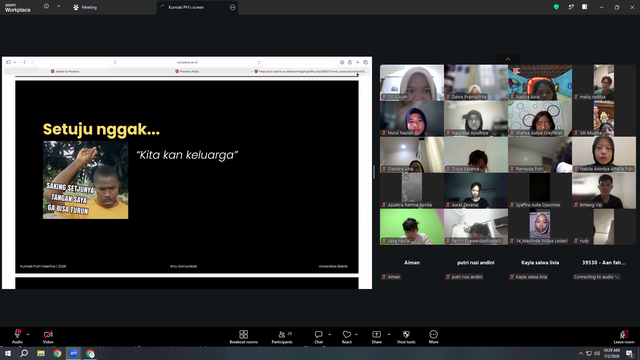640x360 pixels.
Task: Select Zahra Pramadhita's video tile
Action: [476, 82]
